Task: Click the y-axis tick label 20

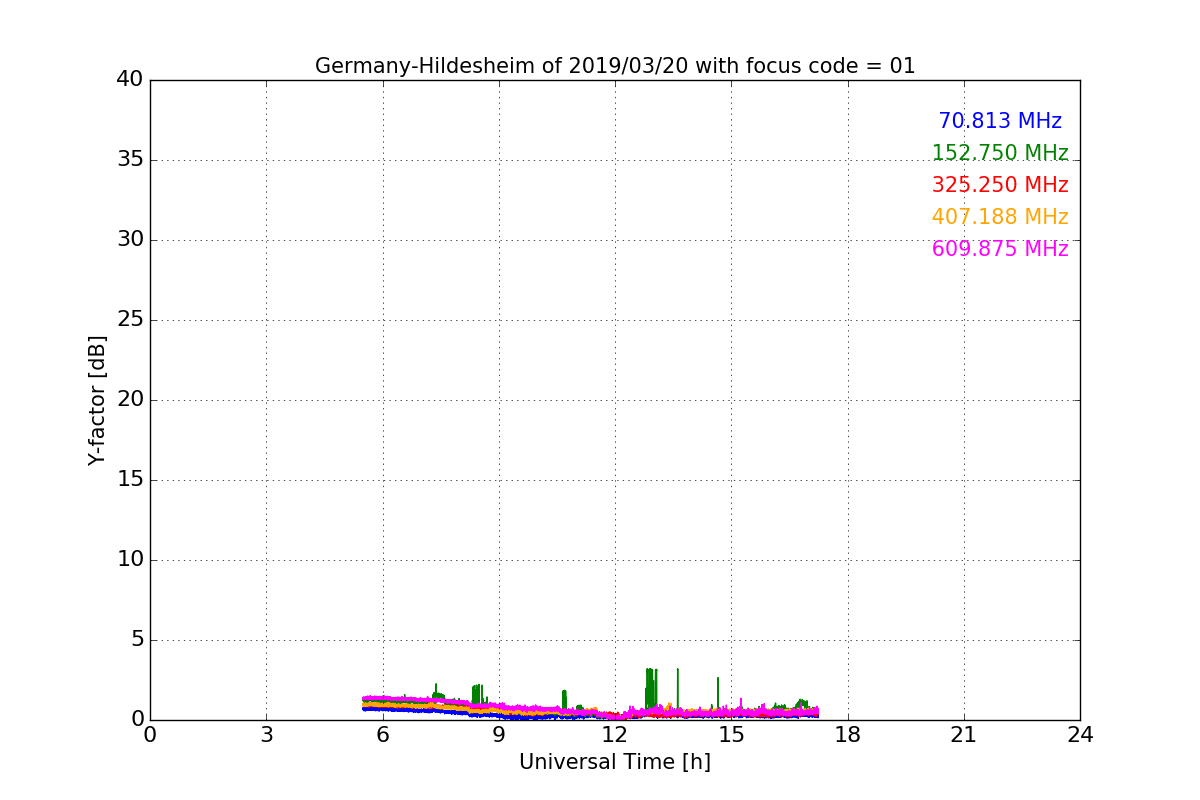Action: pos(130,399)
